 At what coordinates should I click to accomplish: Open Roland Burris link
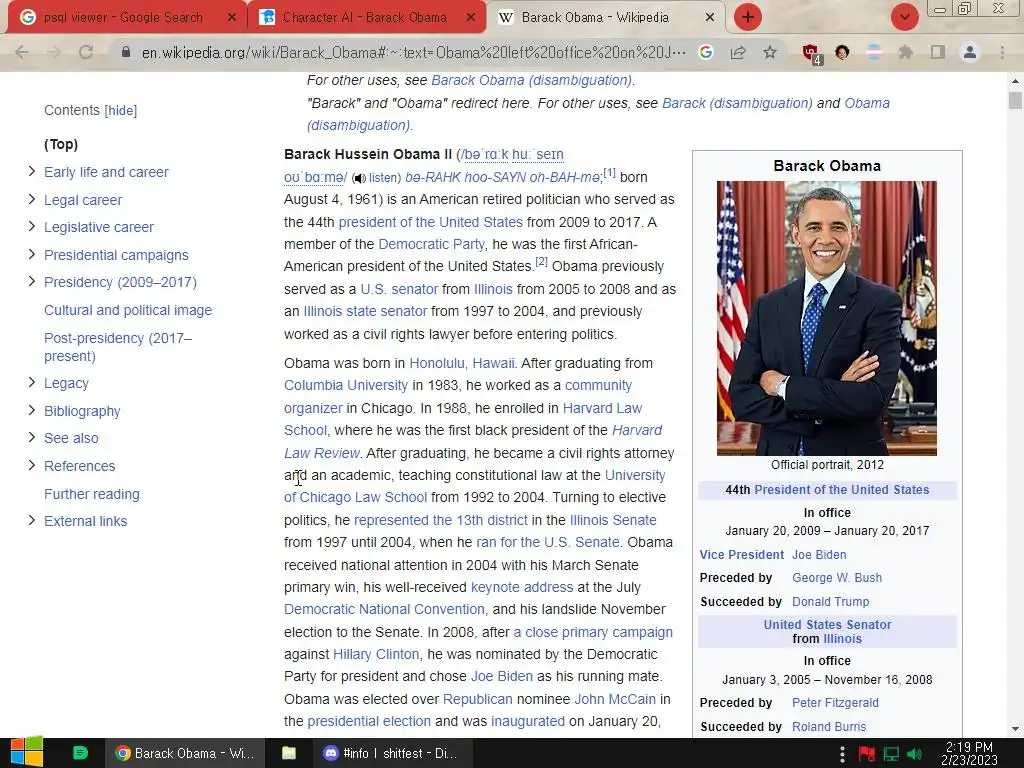[829, 727]
